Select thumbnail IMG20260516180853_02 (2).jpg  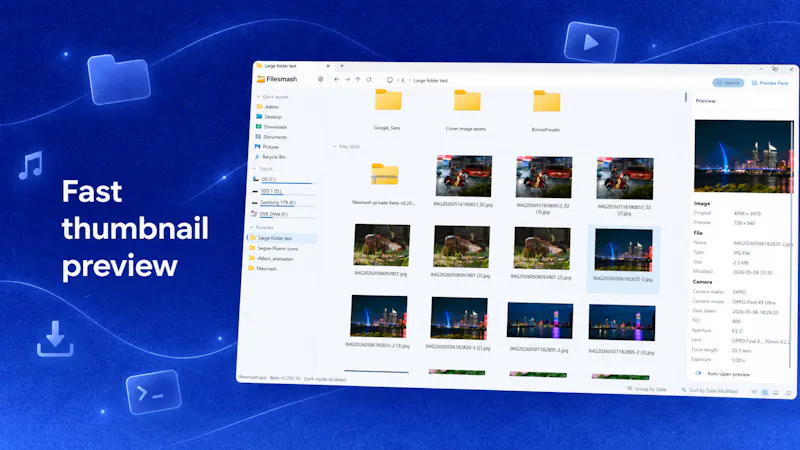pyautogui.click(x=625, y=179)
